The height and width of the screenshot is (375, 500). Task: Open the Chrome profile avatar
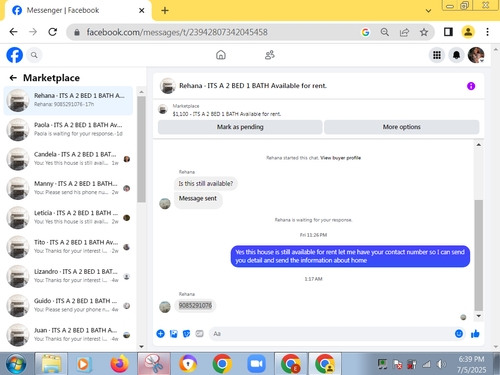[x=468, y=32]
